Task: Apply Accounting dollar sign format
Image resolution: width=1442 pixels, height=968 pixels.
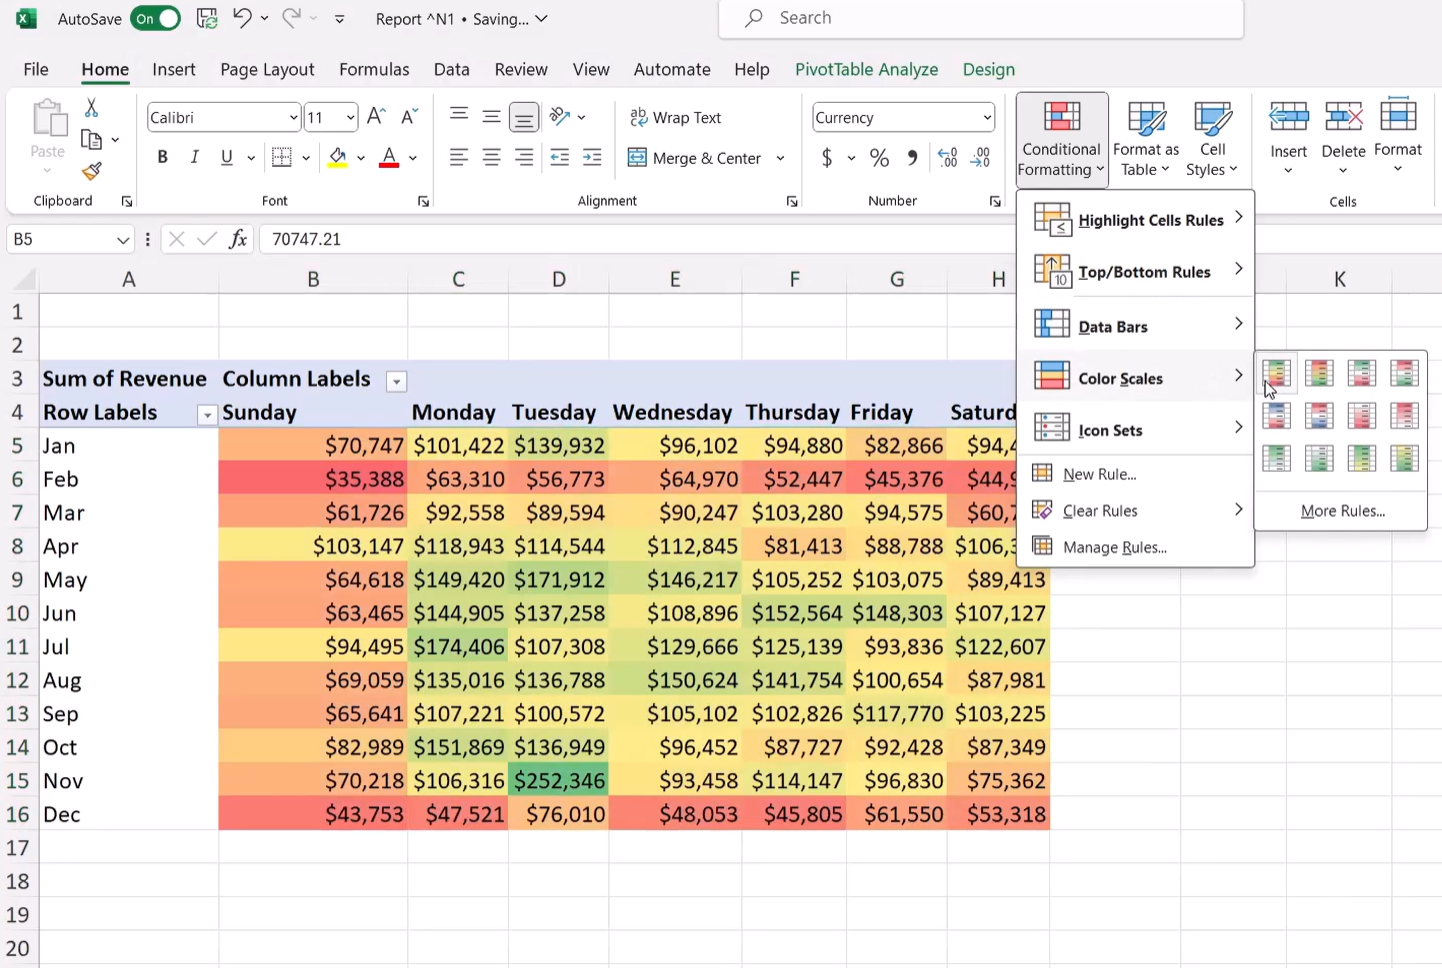Action: point(827,158)
